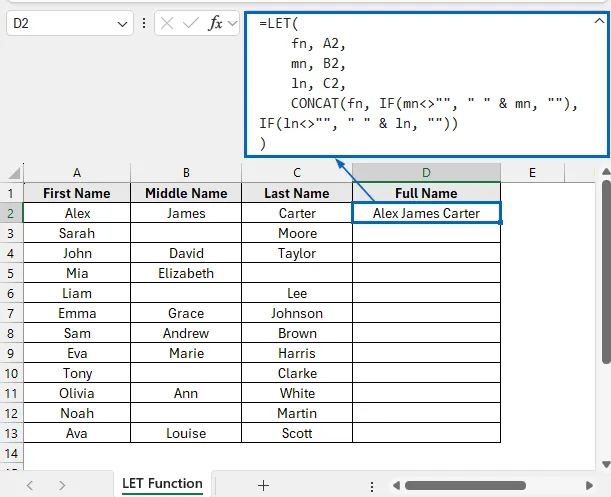Select the cell with Scott
The image size is (611, 497).
(297, 433)
